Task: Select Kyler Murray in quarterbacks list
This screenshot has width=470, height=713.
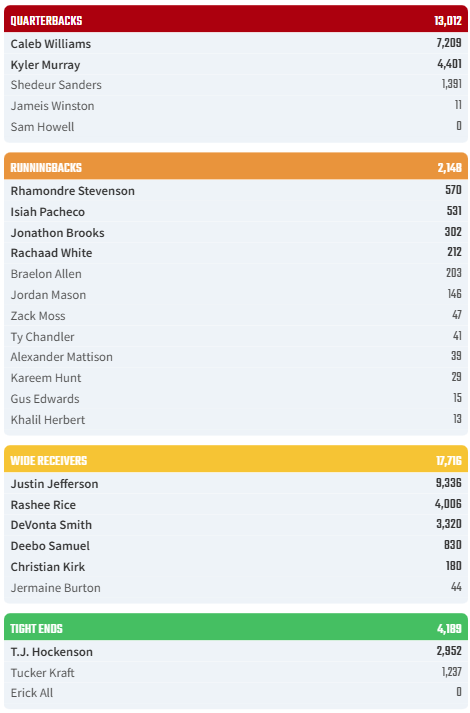Action: [235, 64]
